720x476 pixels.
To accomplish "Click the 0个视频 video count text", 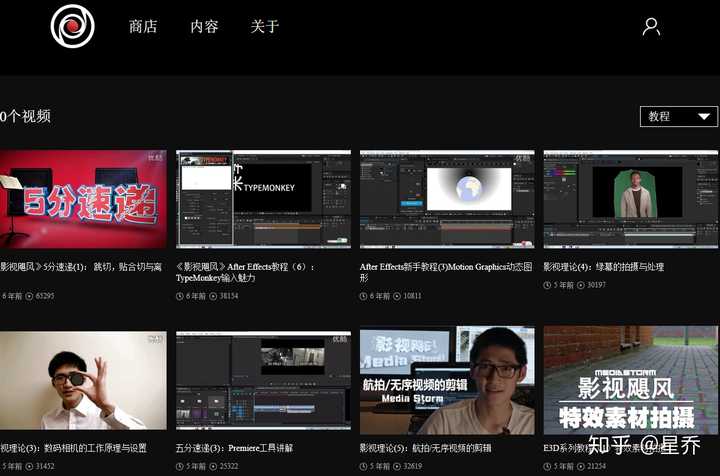I will (x=25, y=116).
